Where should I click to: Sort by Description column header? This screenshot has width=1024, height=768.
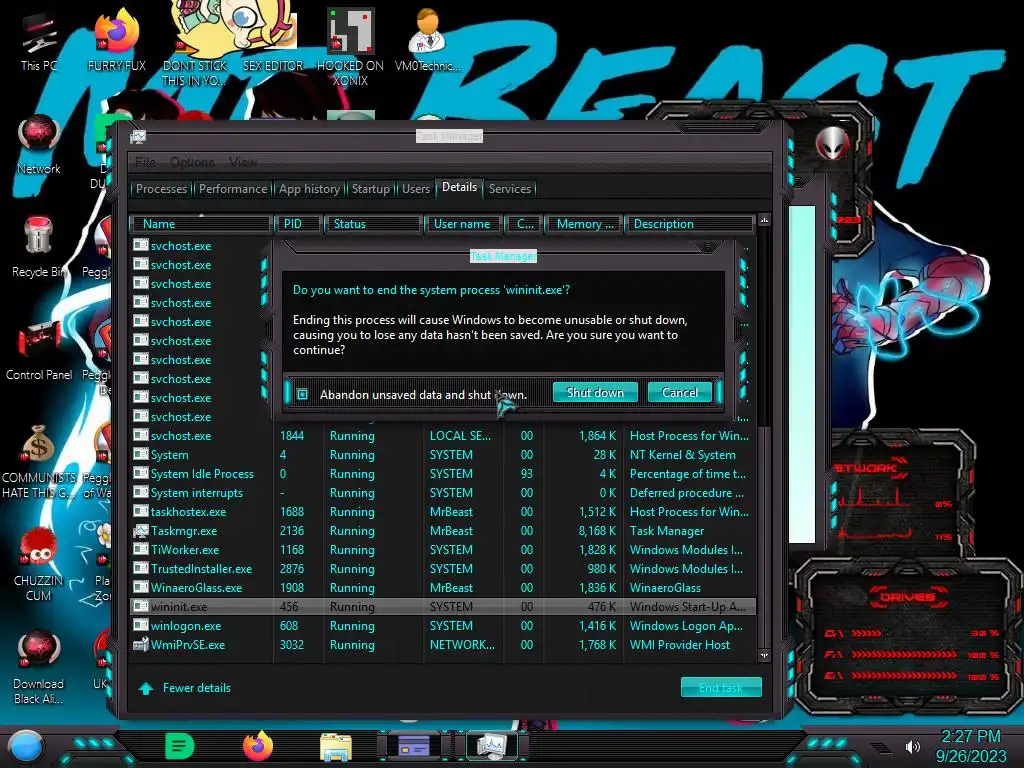pos(689,224)
